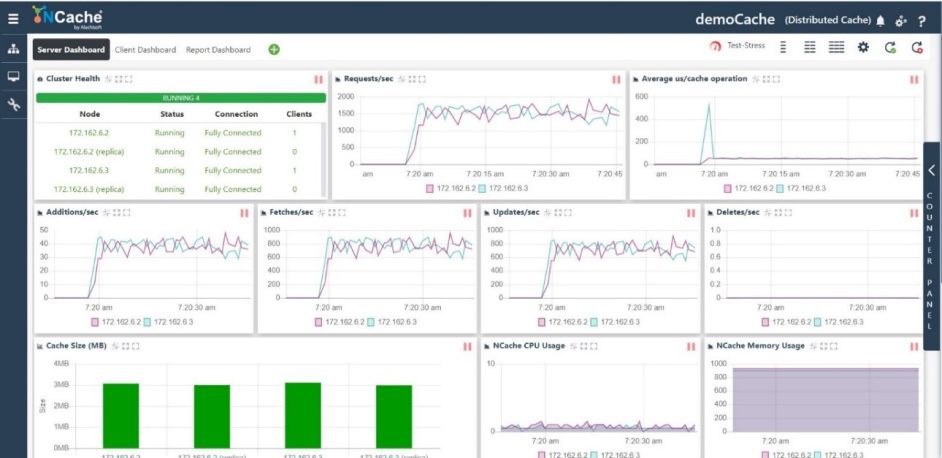Pause the NCache Memory Usage chart

coord(914,346)
